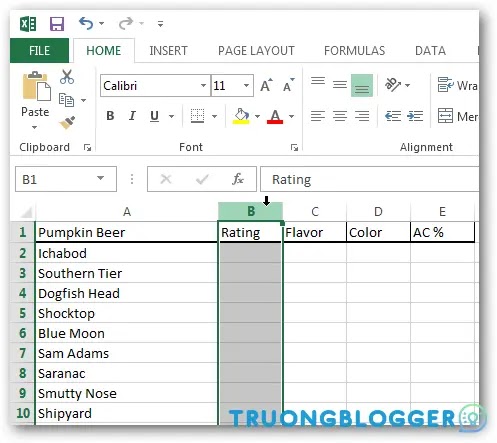Open the Undo history dropdown arrow
This screenshot has width=497, height=443.
pyautogui.click(x=101, y=24)
